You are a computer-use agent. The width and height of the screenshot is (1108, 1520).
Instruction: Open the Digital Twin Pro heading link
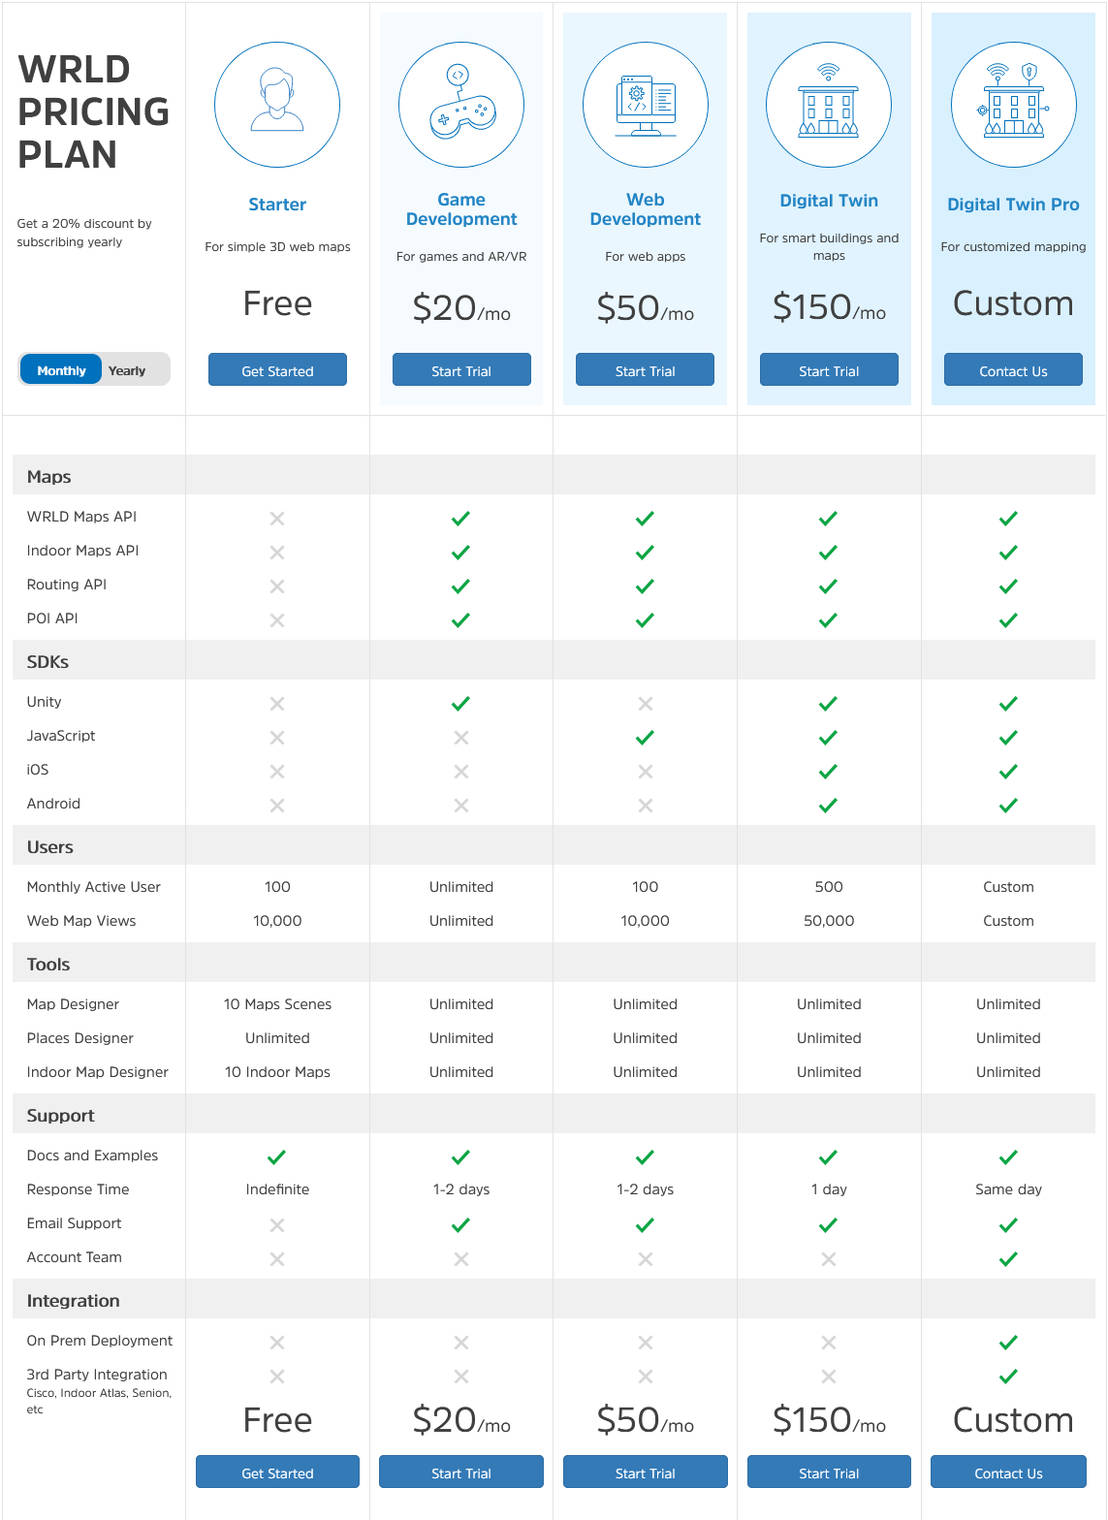tap(1013, 204)
